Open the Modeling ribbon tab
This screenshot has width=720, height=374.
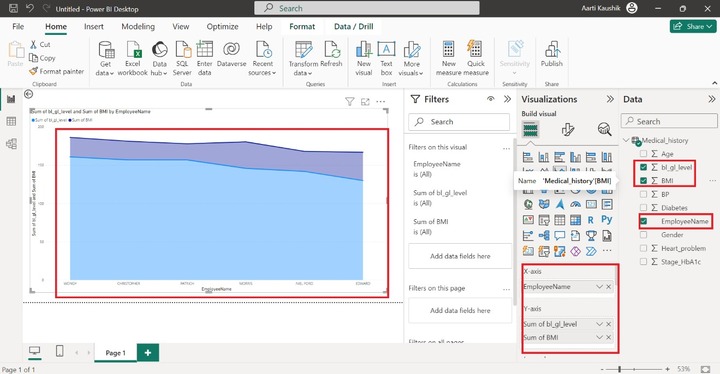tap(138, 27)
